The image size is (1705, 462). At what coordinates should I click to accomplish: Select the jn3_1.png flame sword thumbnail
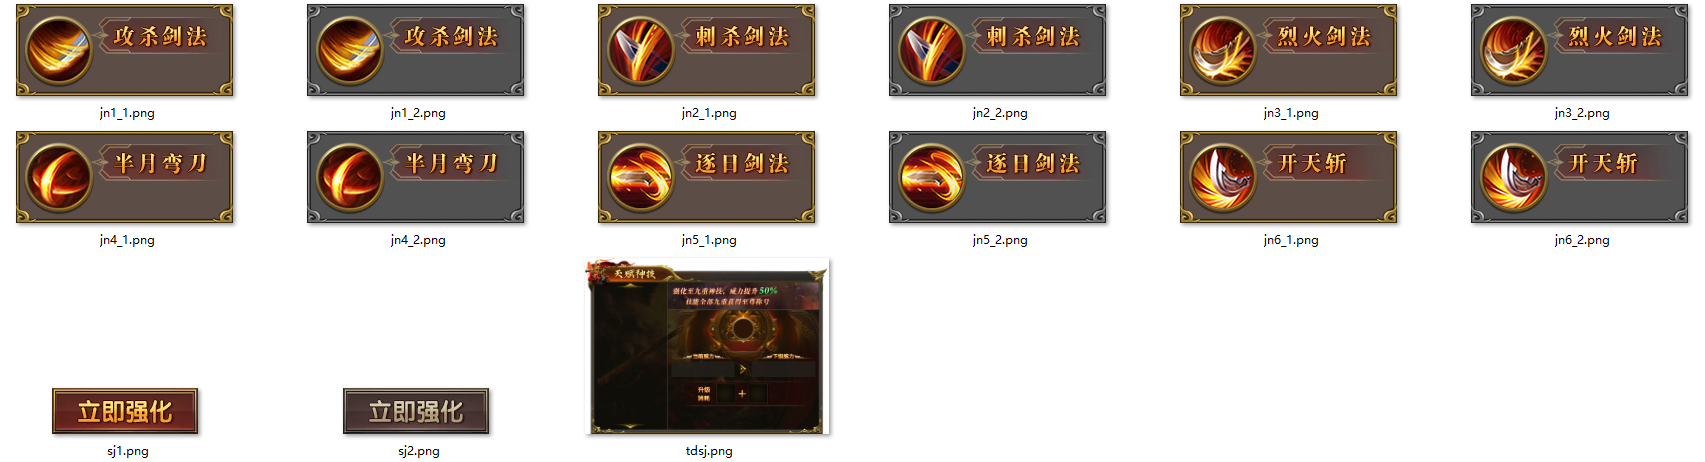1289,50
